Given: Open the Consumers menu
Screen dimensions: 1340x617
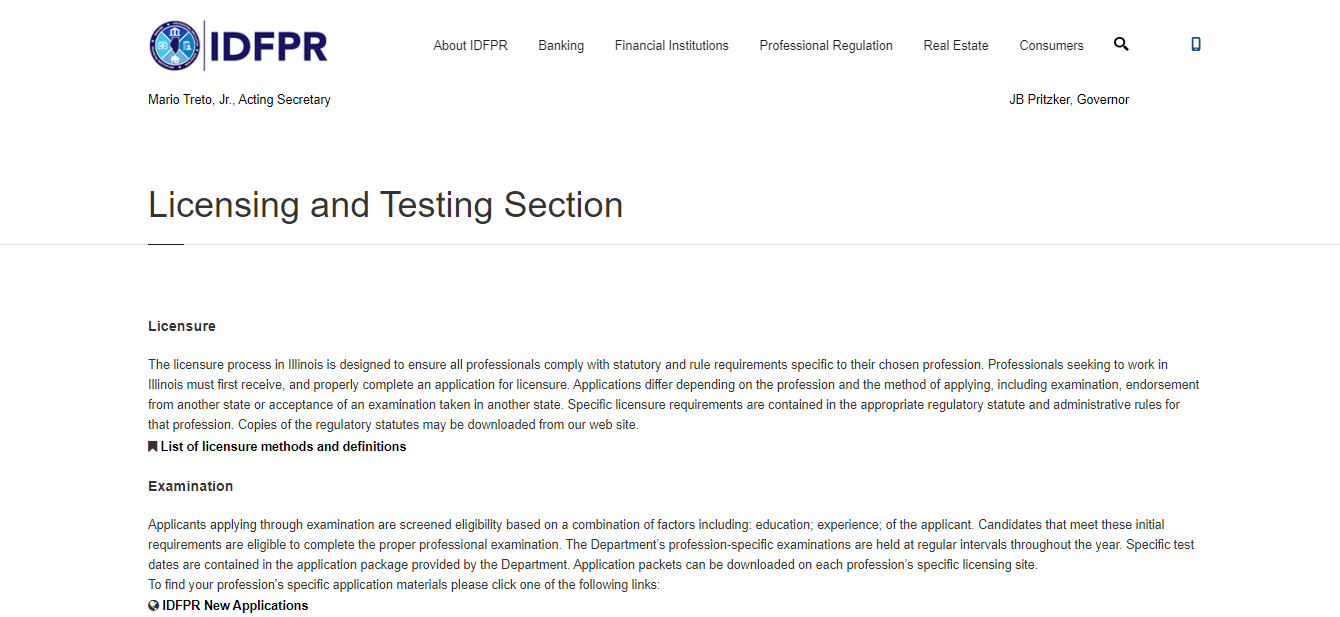Looking at the screenshot, I should 1051,44.
